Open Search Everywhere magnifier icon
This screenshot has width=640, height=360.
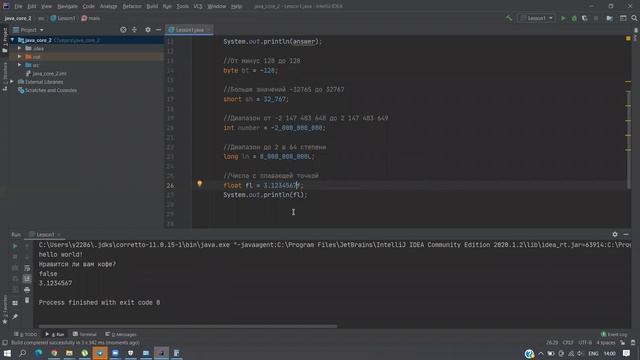pyautogui.click(x=634, y=18)
